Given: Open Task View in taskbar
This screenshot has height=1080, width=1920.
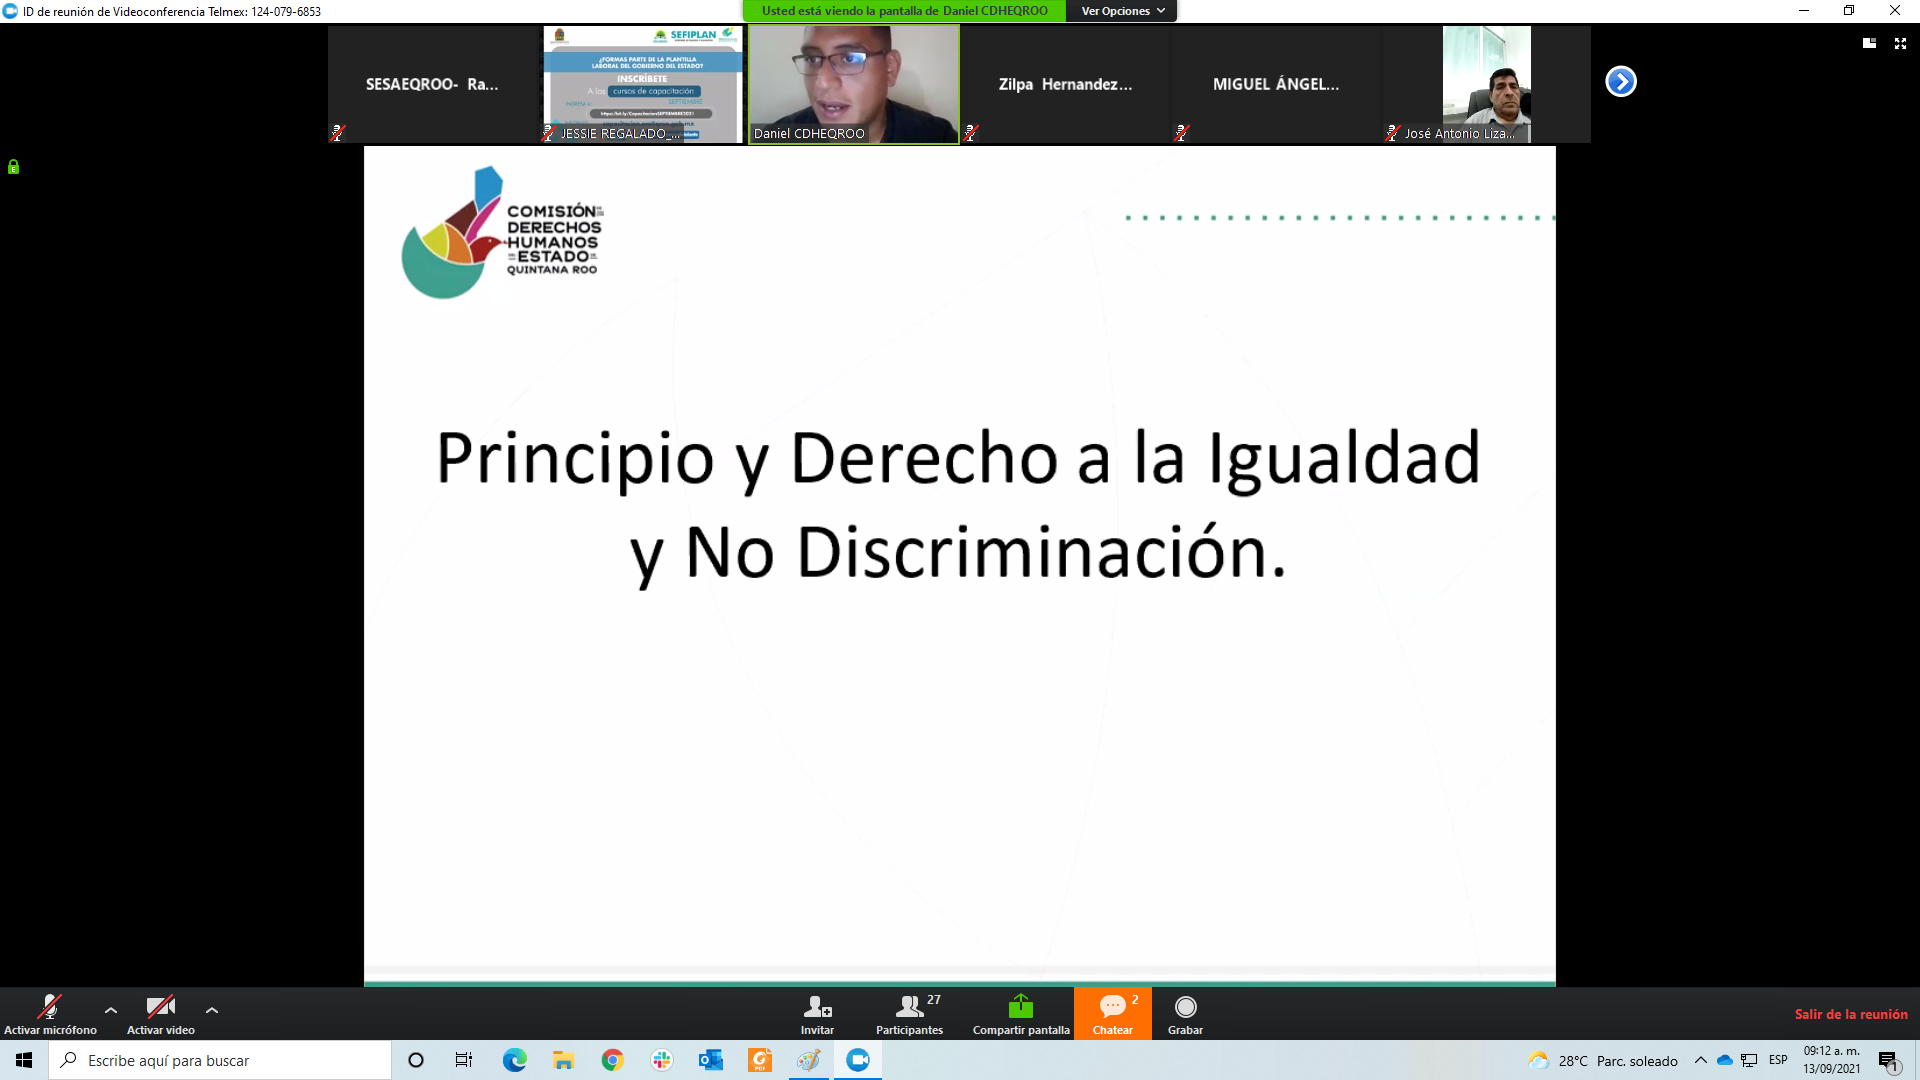Looking at the screenshot, I should click(x=464, y=1060).
